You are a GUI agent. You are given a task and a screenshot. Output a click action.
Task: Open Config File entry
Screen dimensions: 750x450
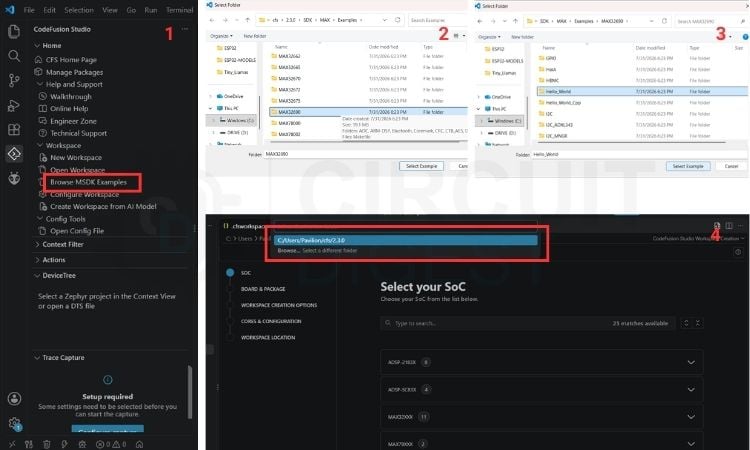click(x=77, y=231)
